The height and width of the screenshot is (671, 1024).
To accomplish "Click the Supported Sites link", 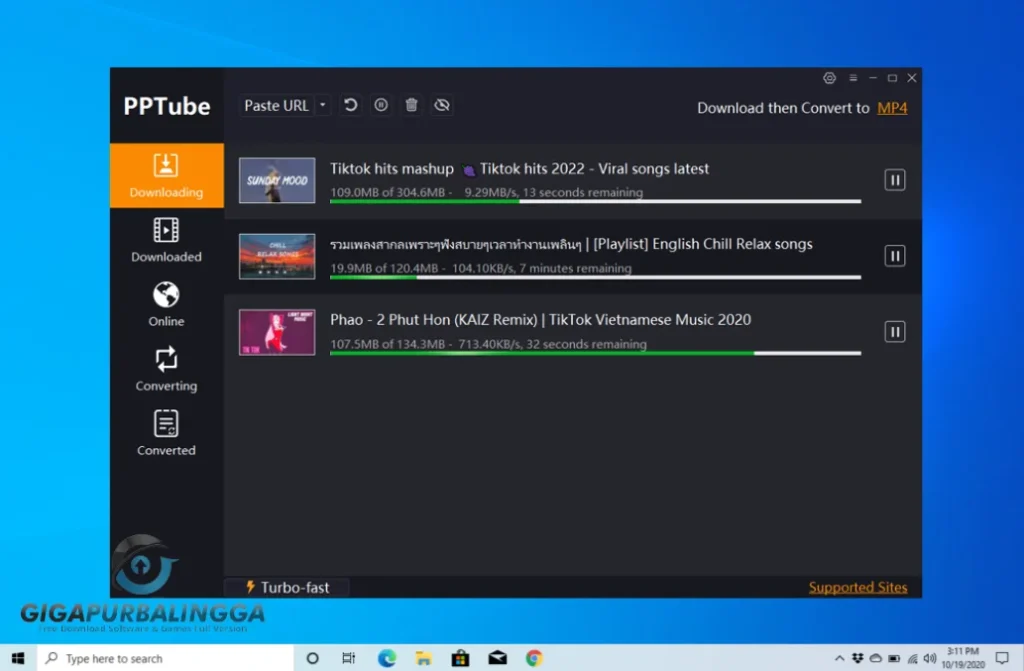I will tap(857, 587).
